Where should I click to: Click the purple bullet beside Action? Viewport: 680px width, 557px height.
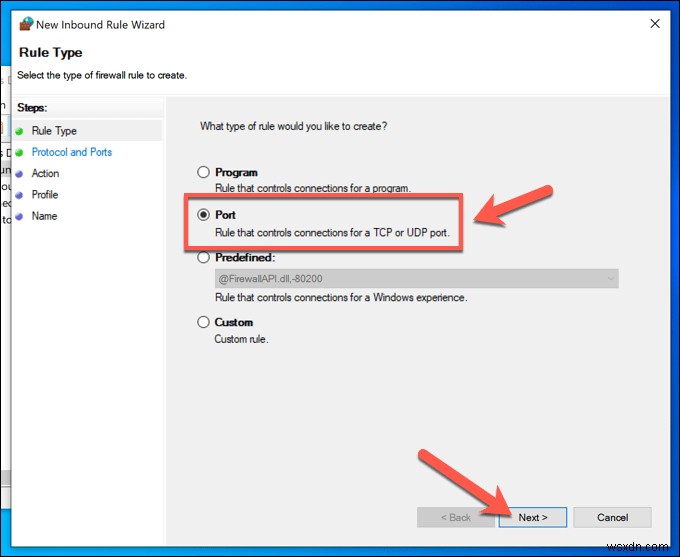pyautogui.click(x=19, y=174)
